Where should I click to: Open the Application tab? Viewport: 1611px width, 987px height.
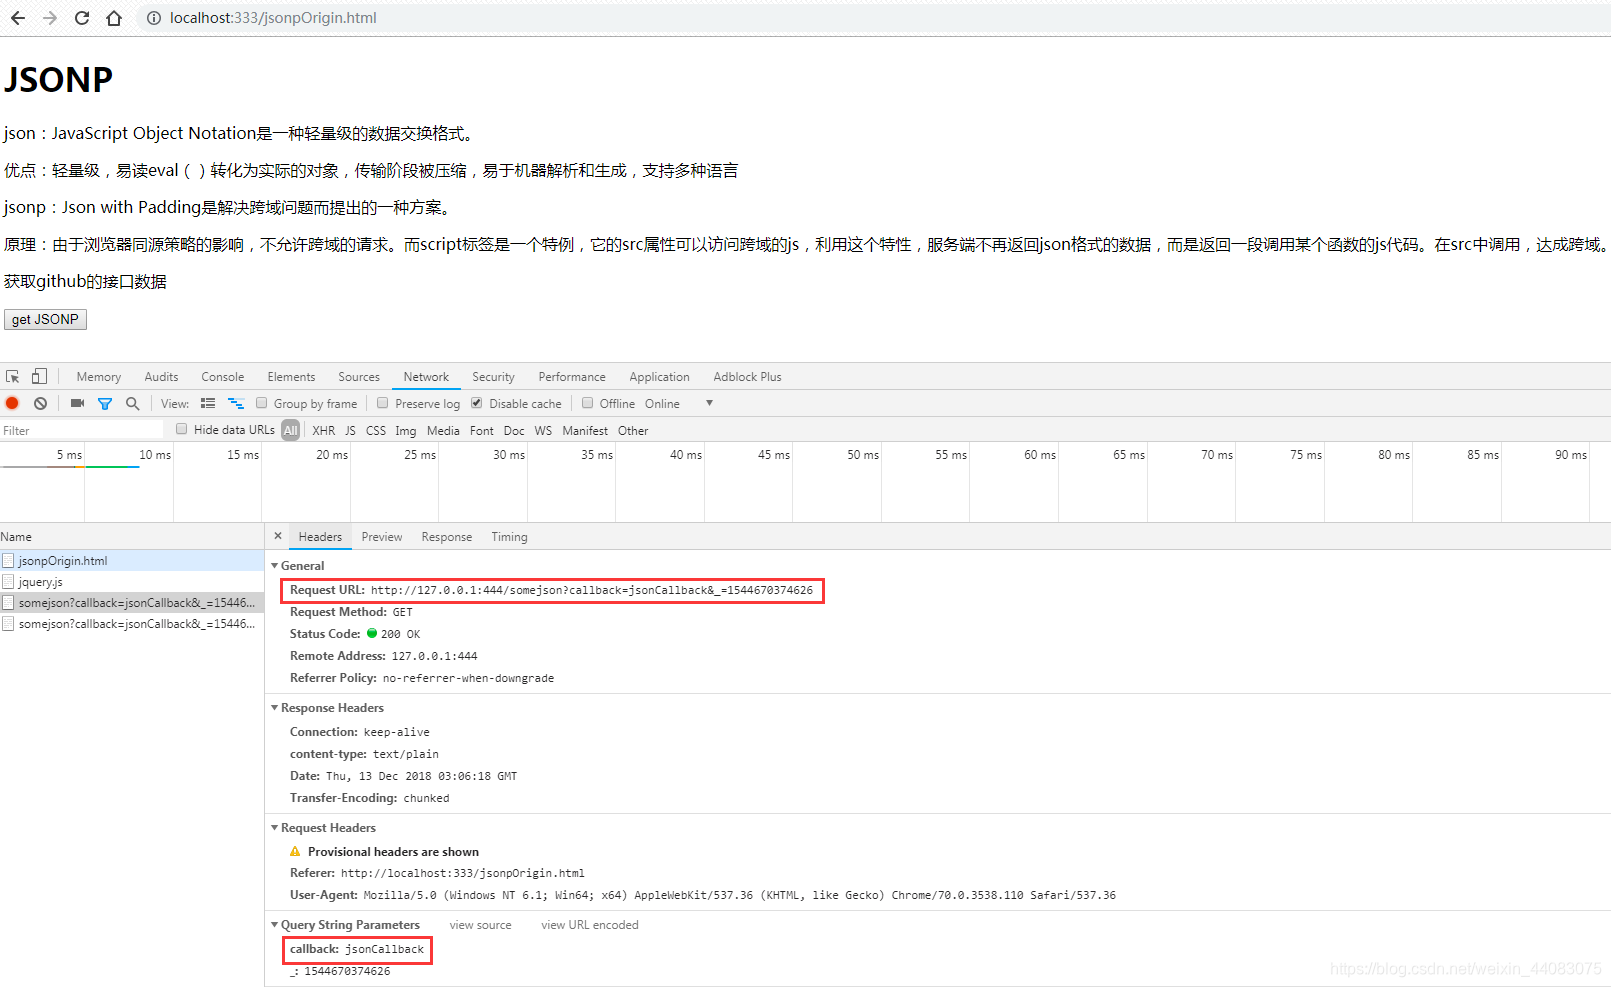tap(659, 377)
